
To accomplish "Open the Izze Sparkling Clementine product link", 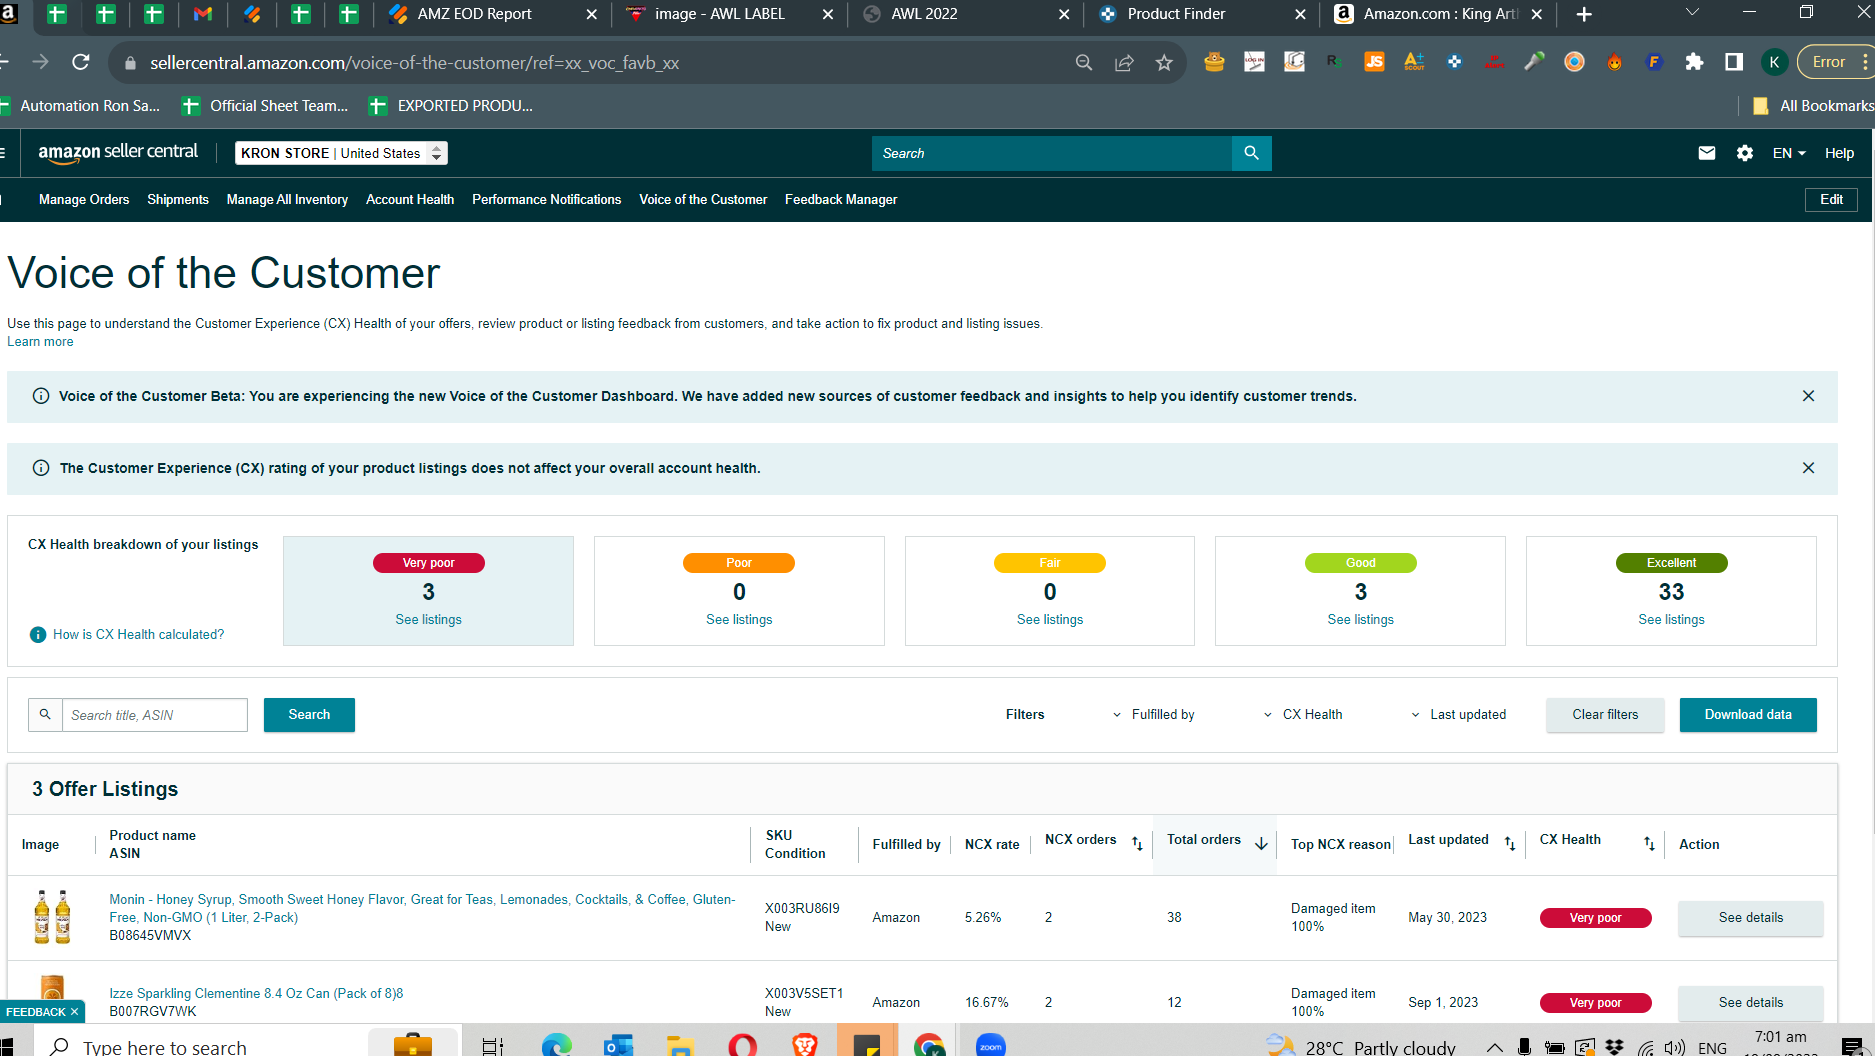I will coord(256,994).
